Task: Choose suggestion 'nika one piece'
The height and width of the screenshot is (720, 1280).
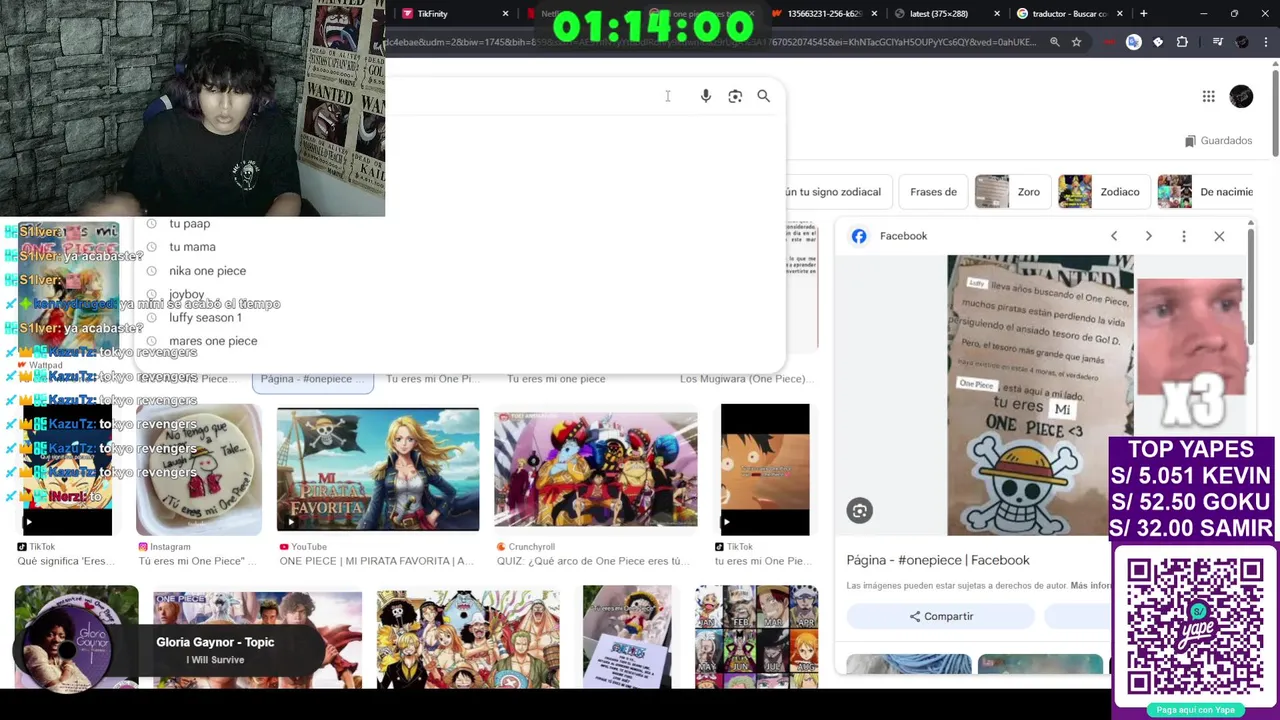Action: 207,271
